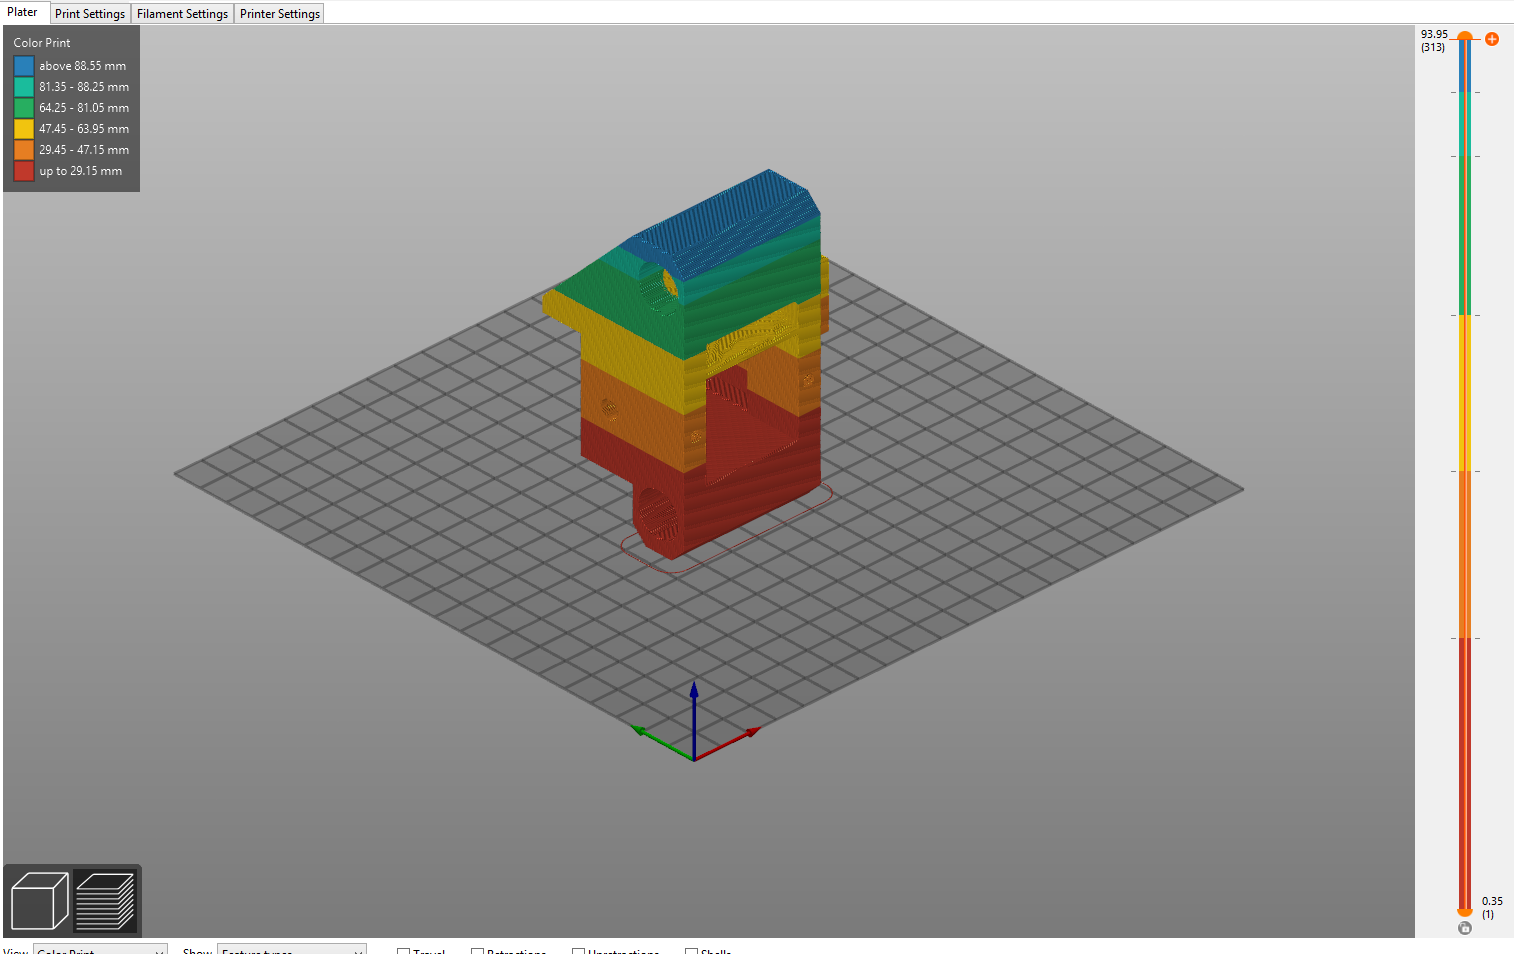Click the blue 'above 88.55 mm' legend swatch
Viewport: 1514px width, 954px height.
click(x=24, y=66)
